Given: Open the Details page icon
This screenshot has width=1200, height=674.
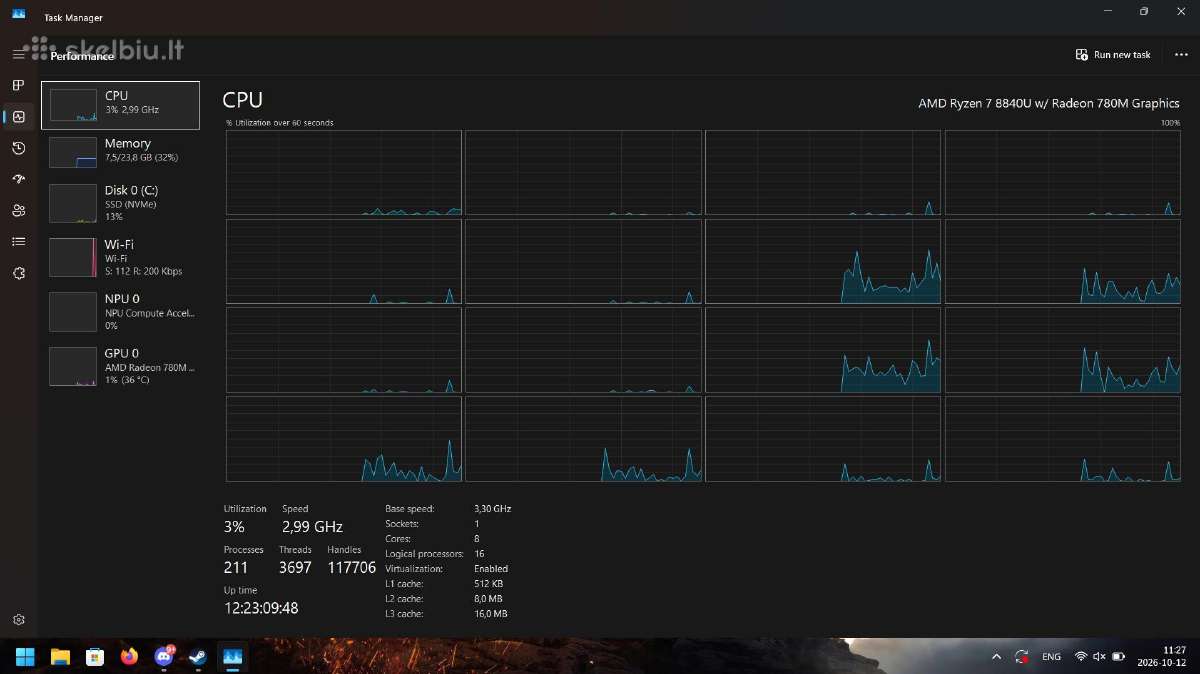Looking at the screenshot, I should [18, 241].
